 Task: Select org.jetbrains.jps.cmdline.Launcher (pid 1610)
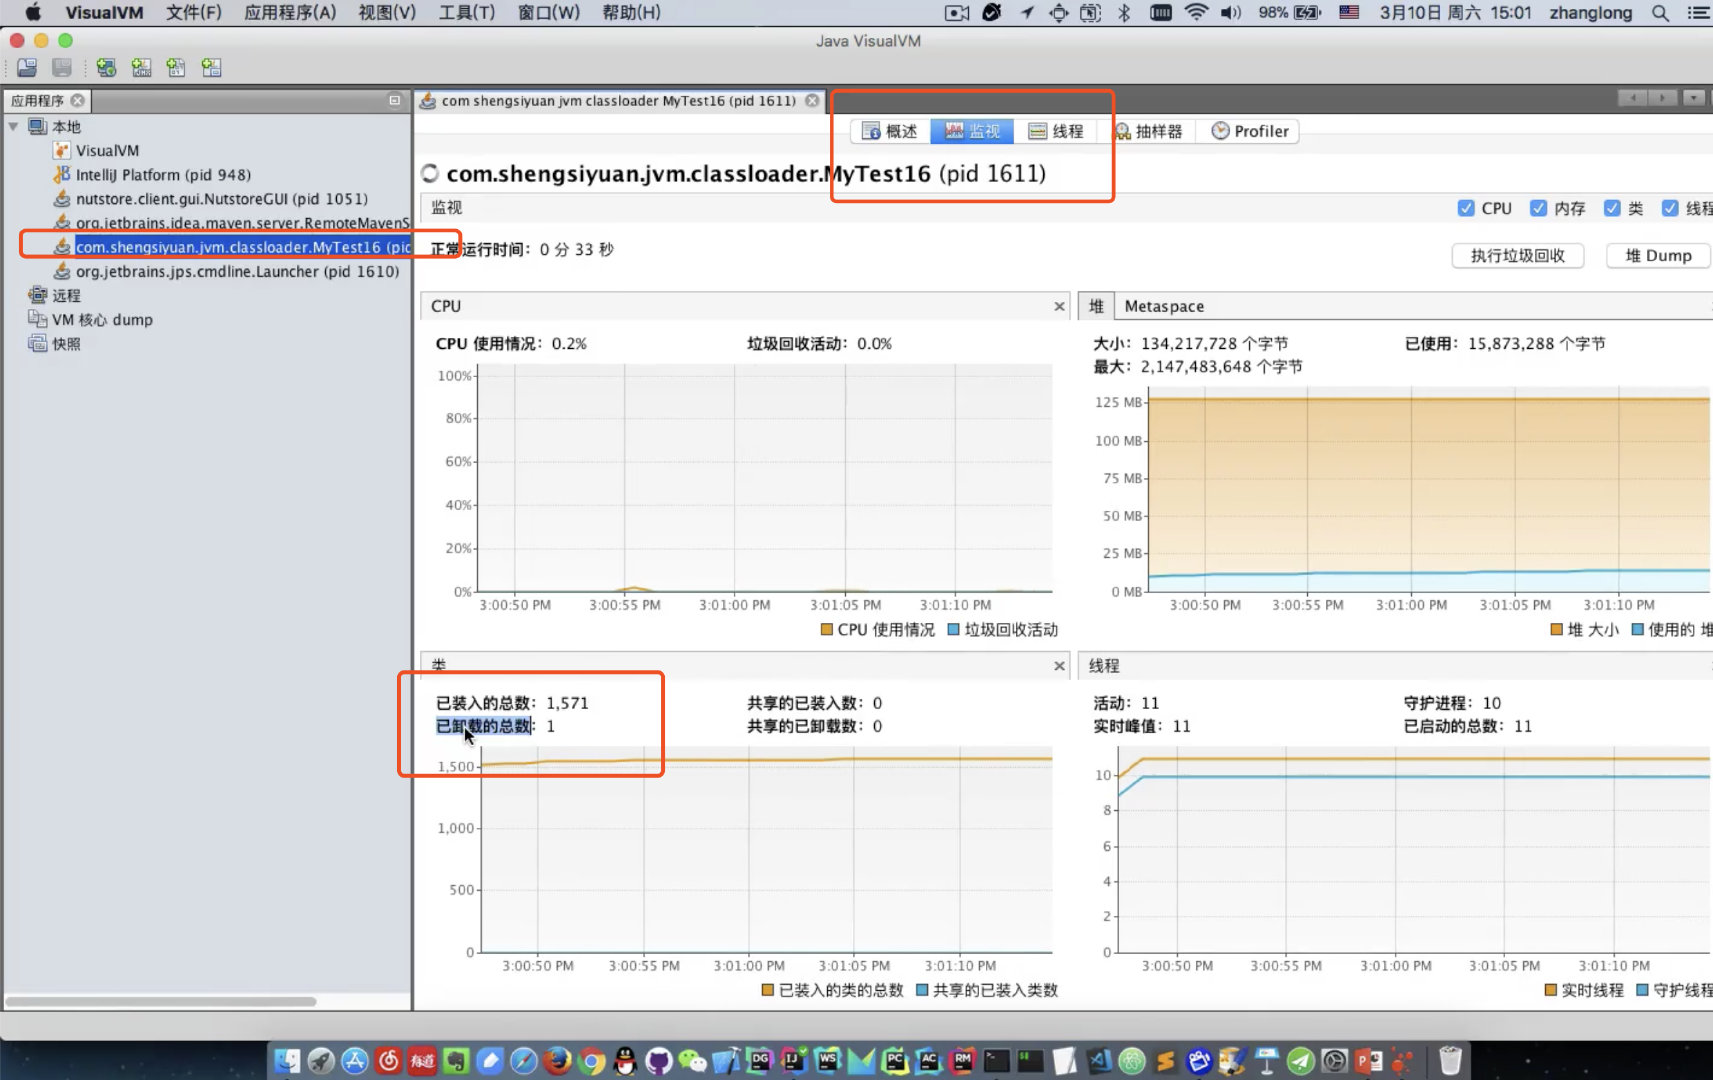pyautogui.click(x=237, y=271)
